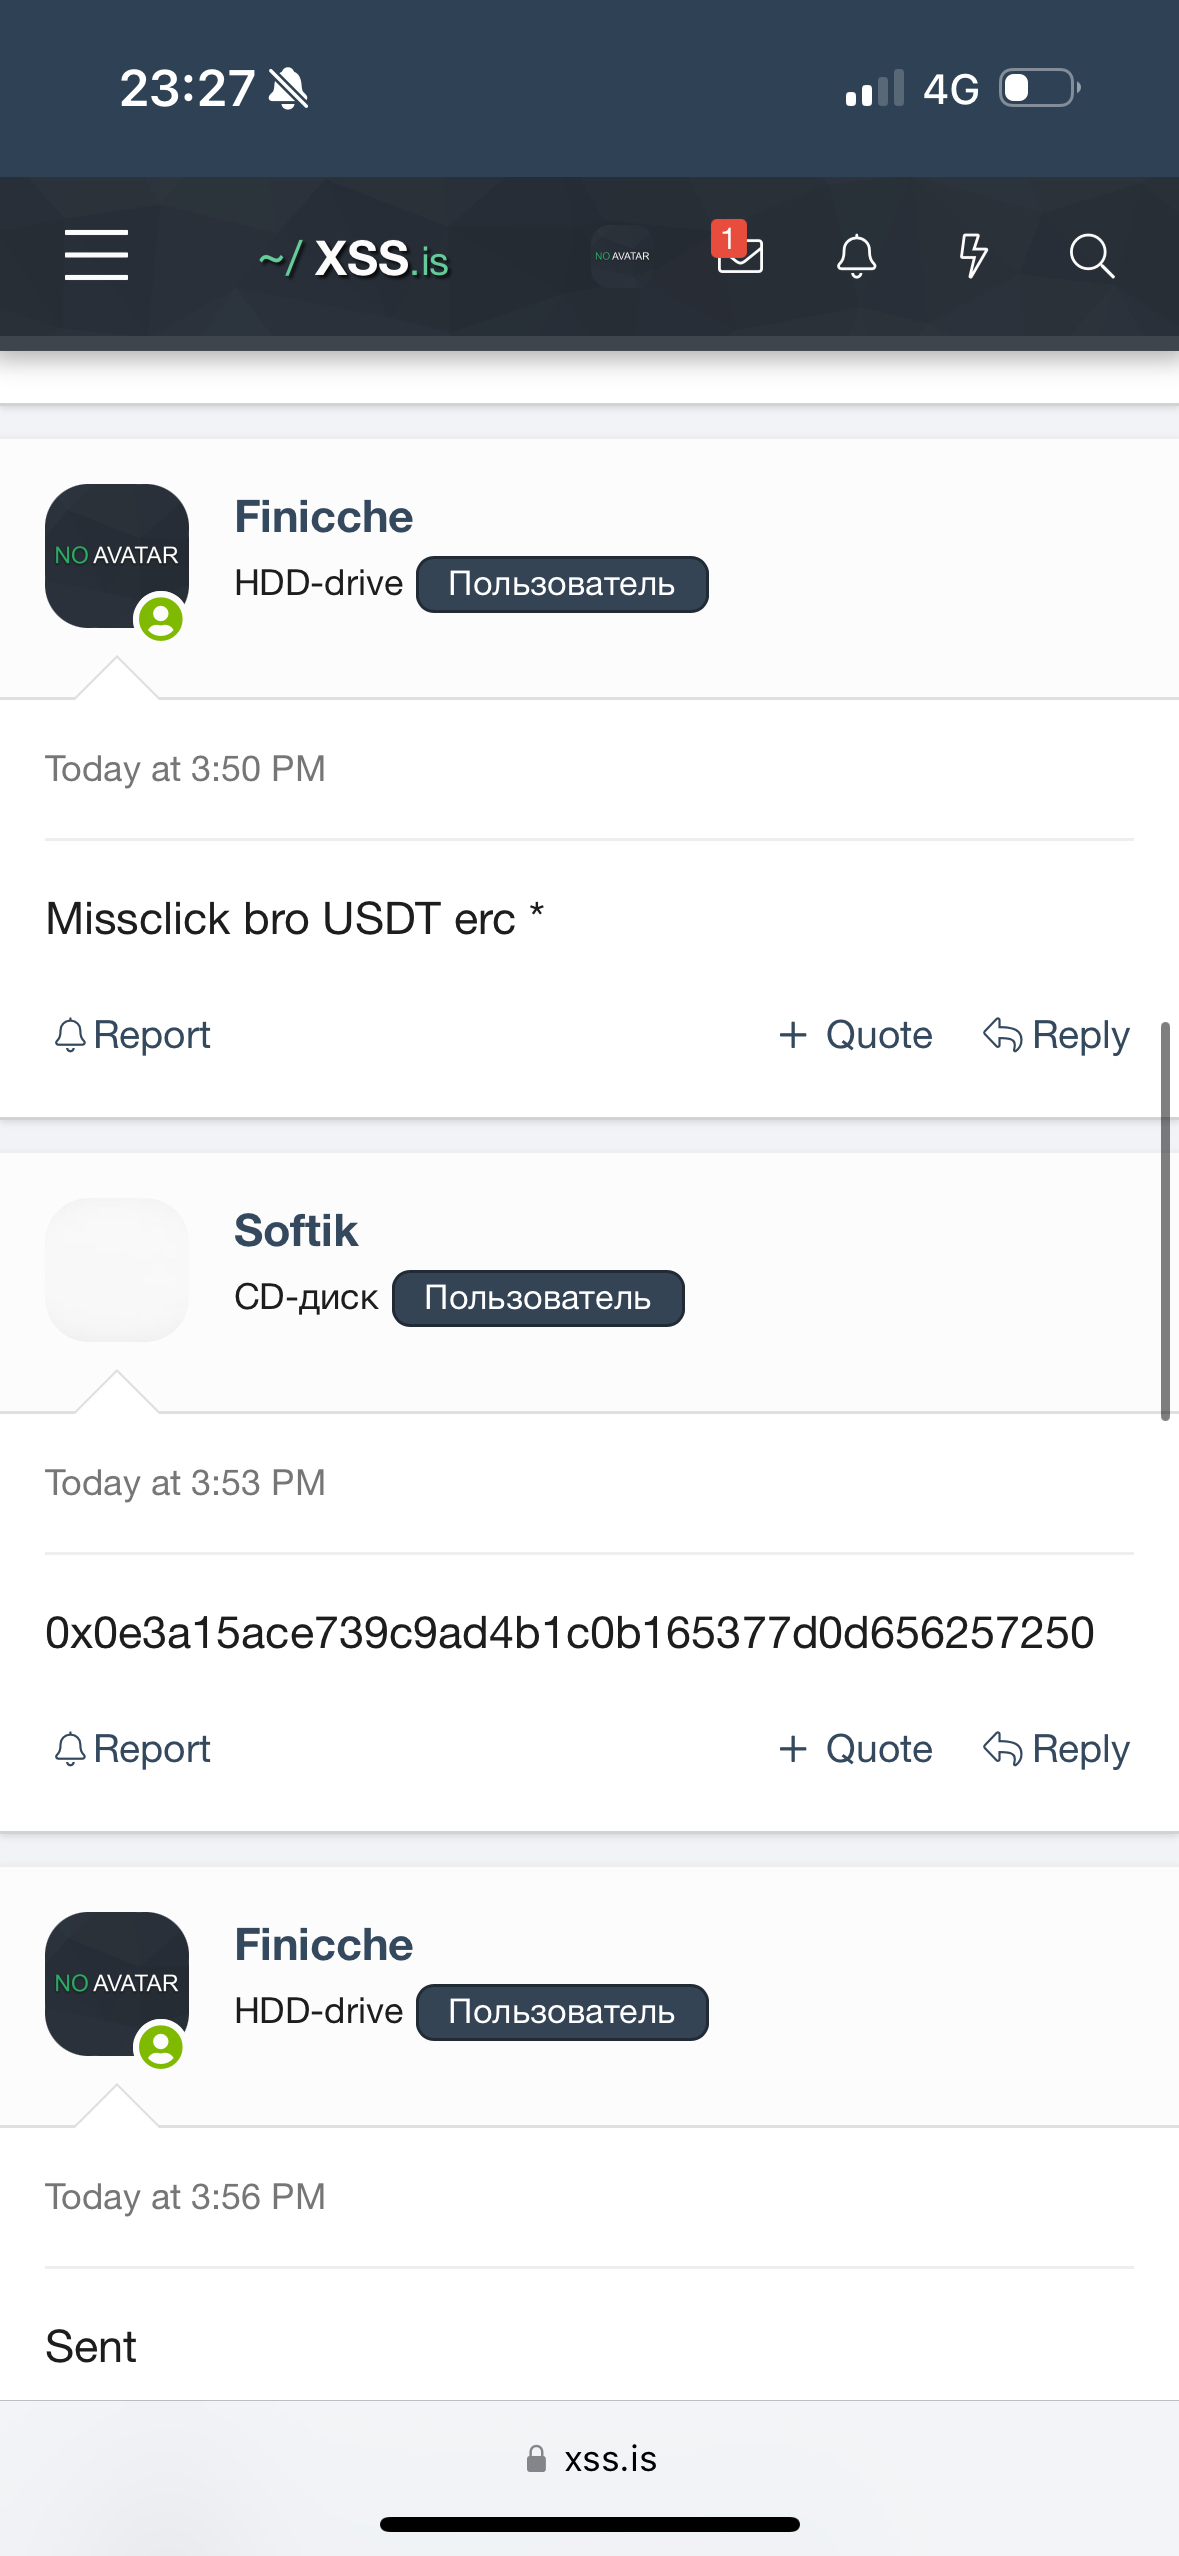Open the forum search magnifier
Image resolution: width=1179 pixels, height=2556 pixels.
(x=1091, y=256)
